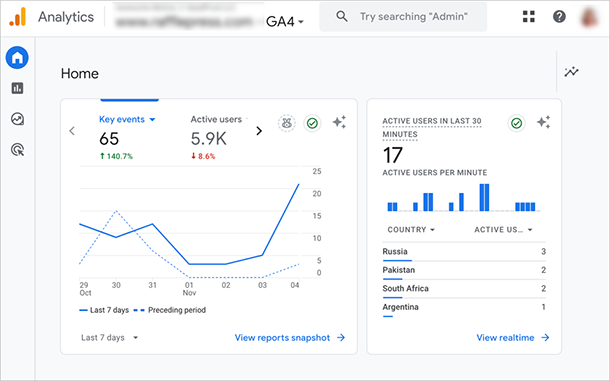Click the green check icon on the realtime card
The width and height of the screenshot is (610, 381).
pyautogui.click(x=517, y=123)
